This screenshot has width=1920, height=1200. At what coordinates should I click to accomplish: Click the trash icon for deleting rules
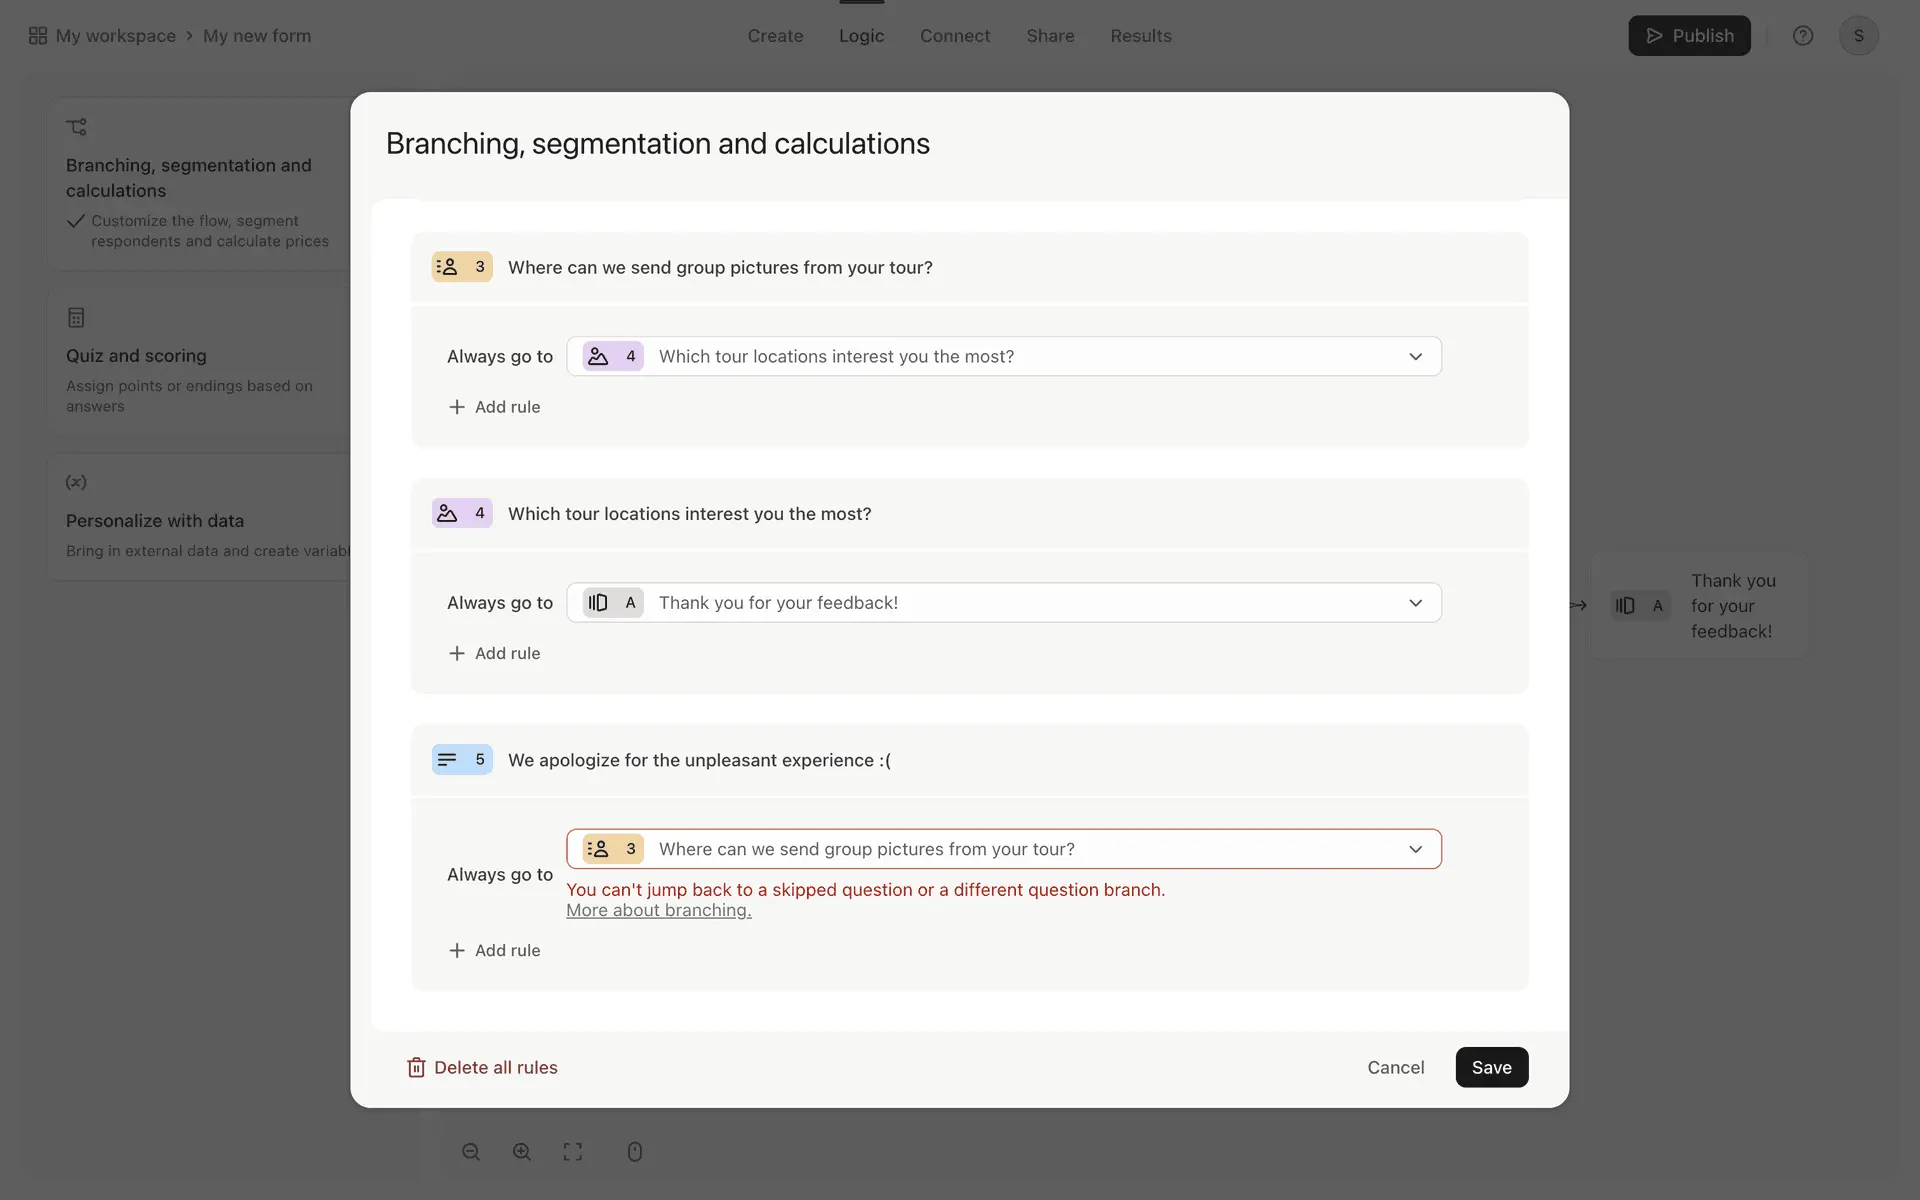pyautogui.click(x=416, y=1068)
